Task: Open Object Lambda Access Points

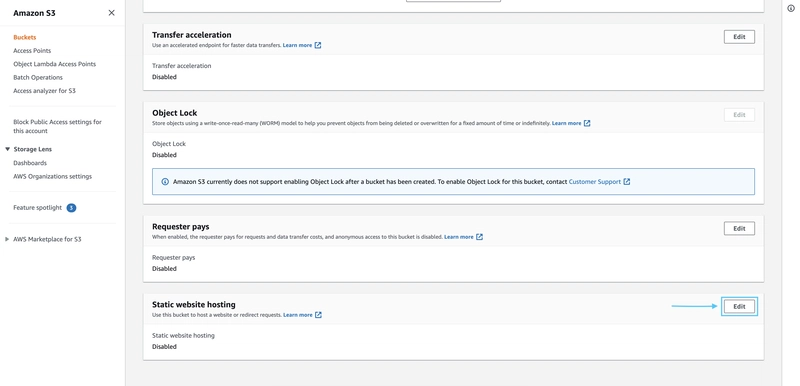Action: (55, 64)
